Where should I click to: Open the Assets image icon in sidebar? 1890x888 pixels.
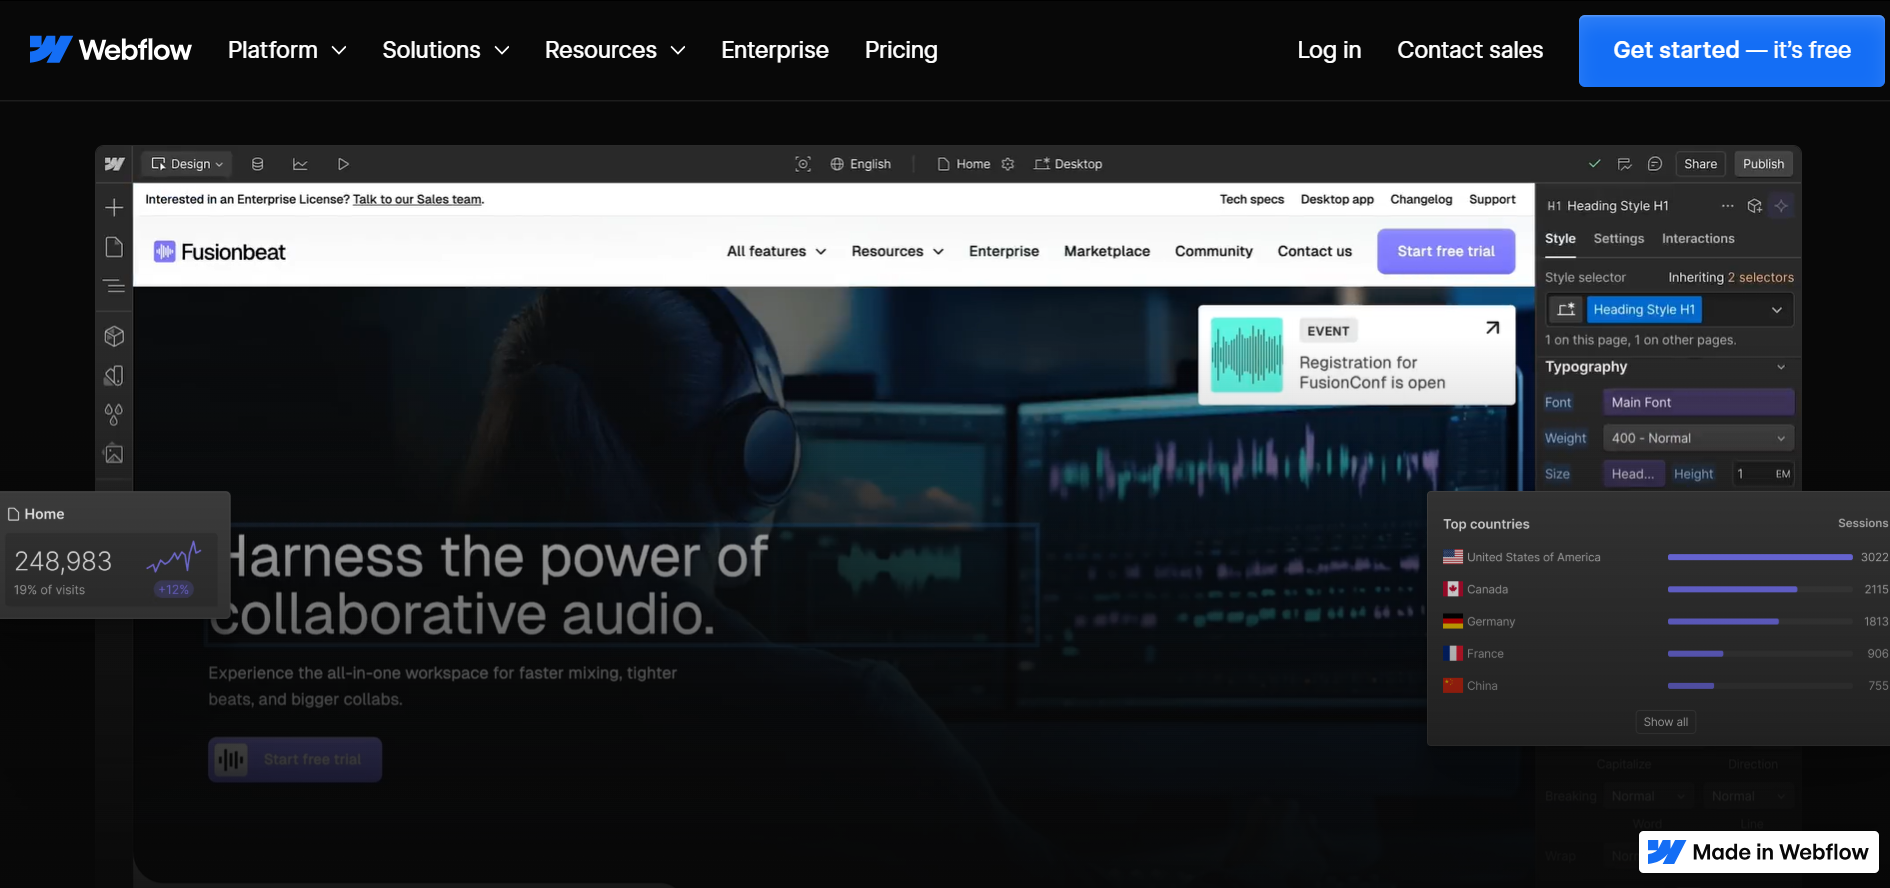[114, 454]
